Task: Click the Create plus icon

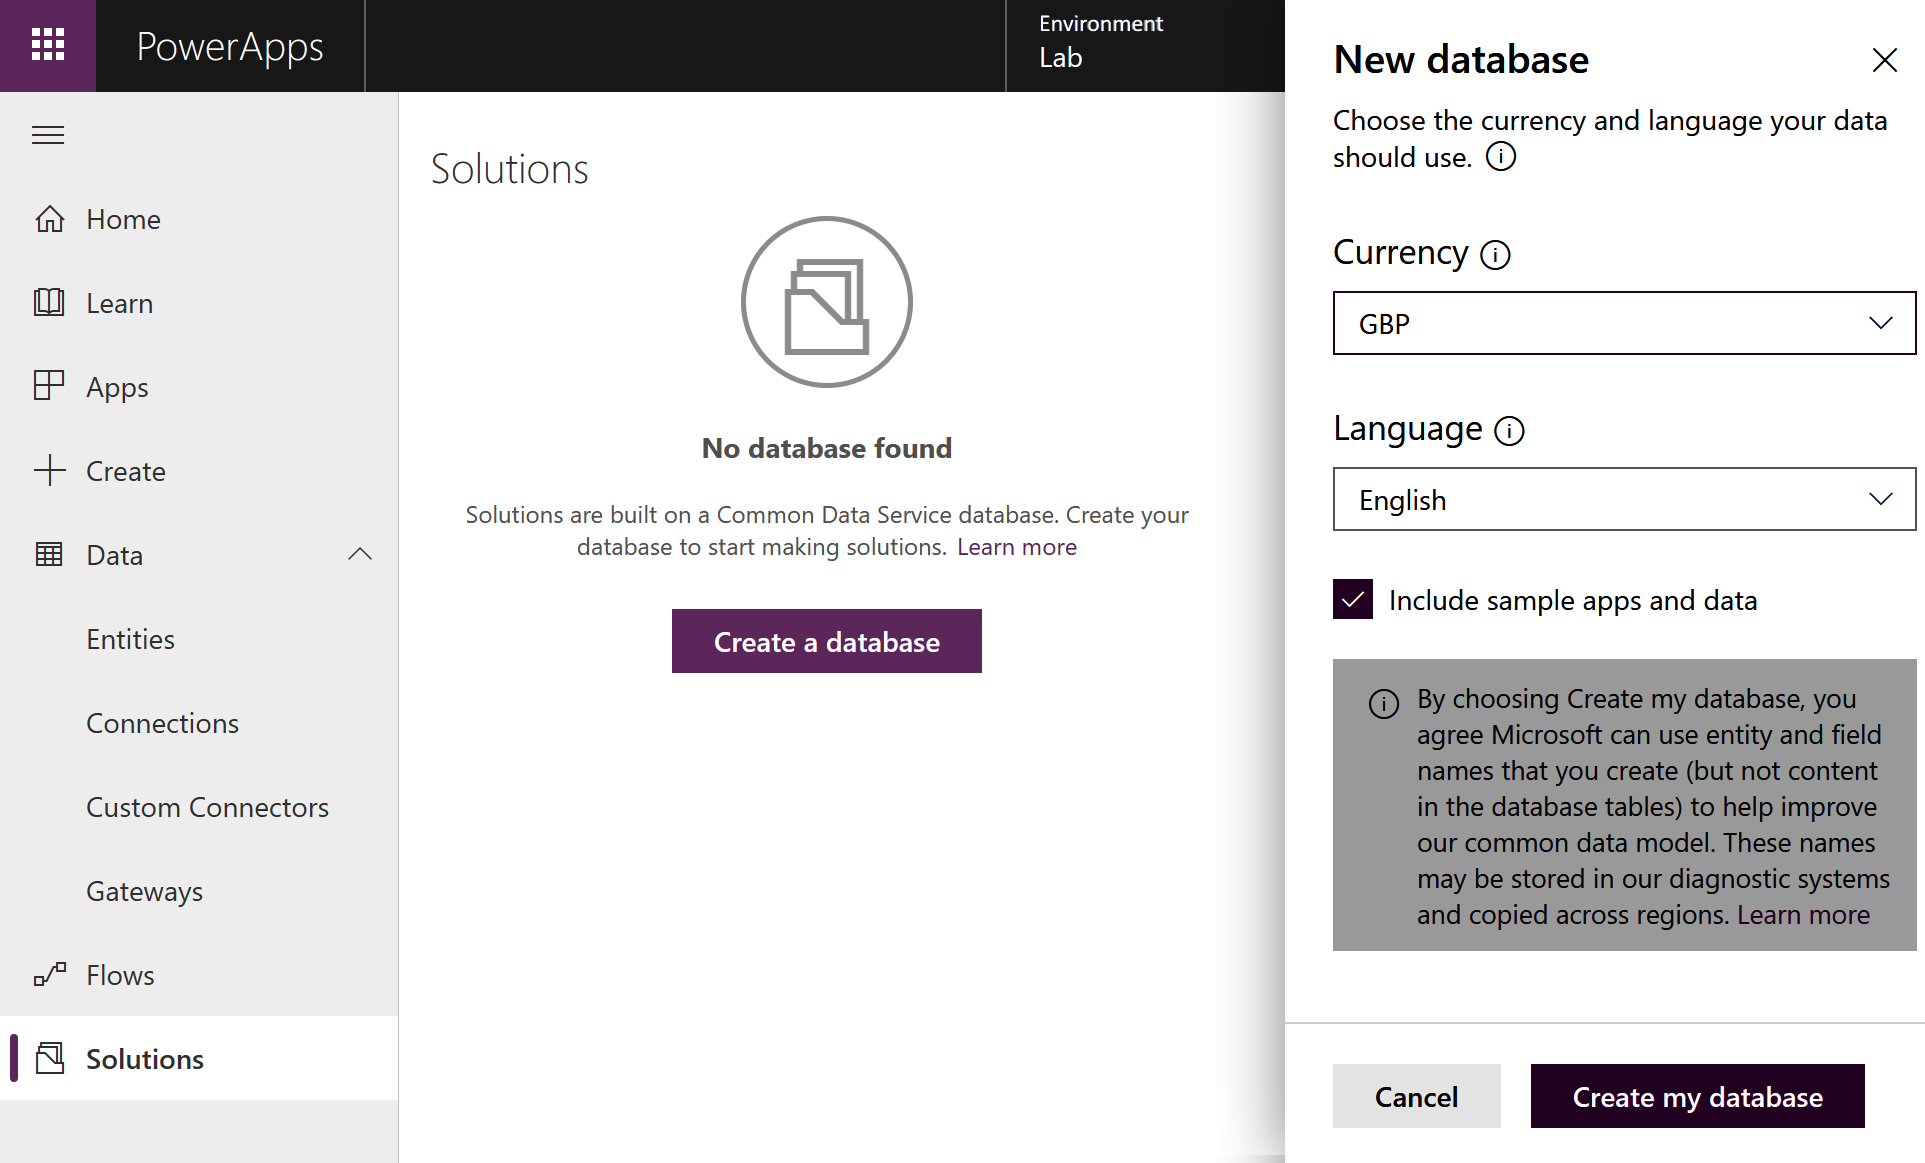Action: tap(49, 470)
